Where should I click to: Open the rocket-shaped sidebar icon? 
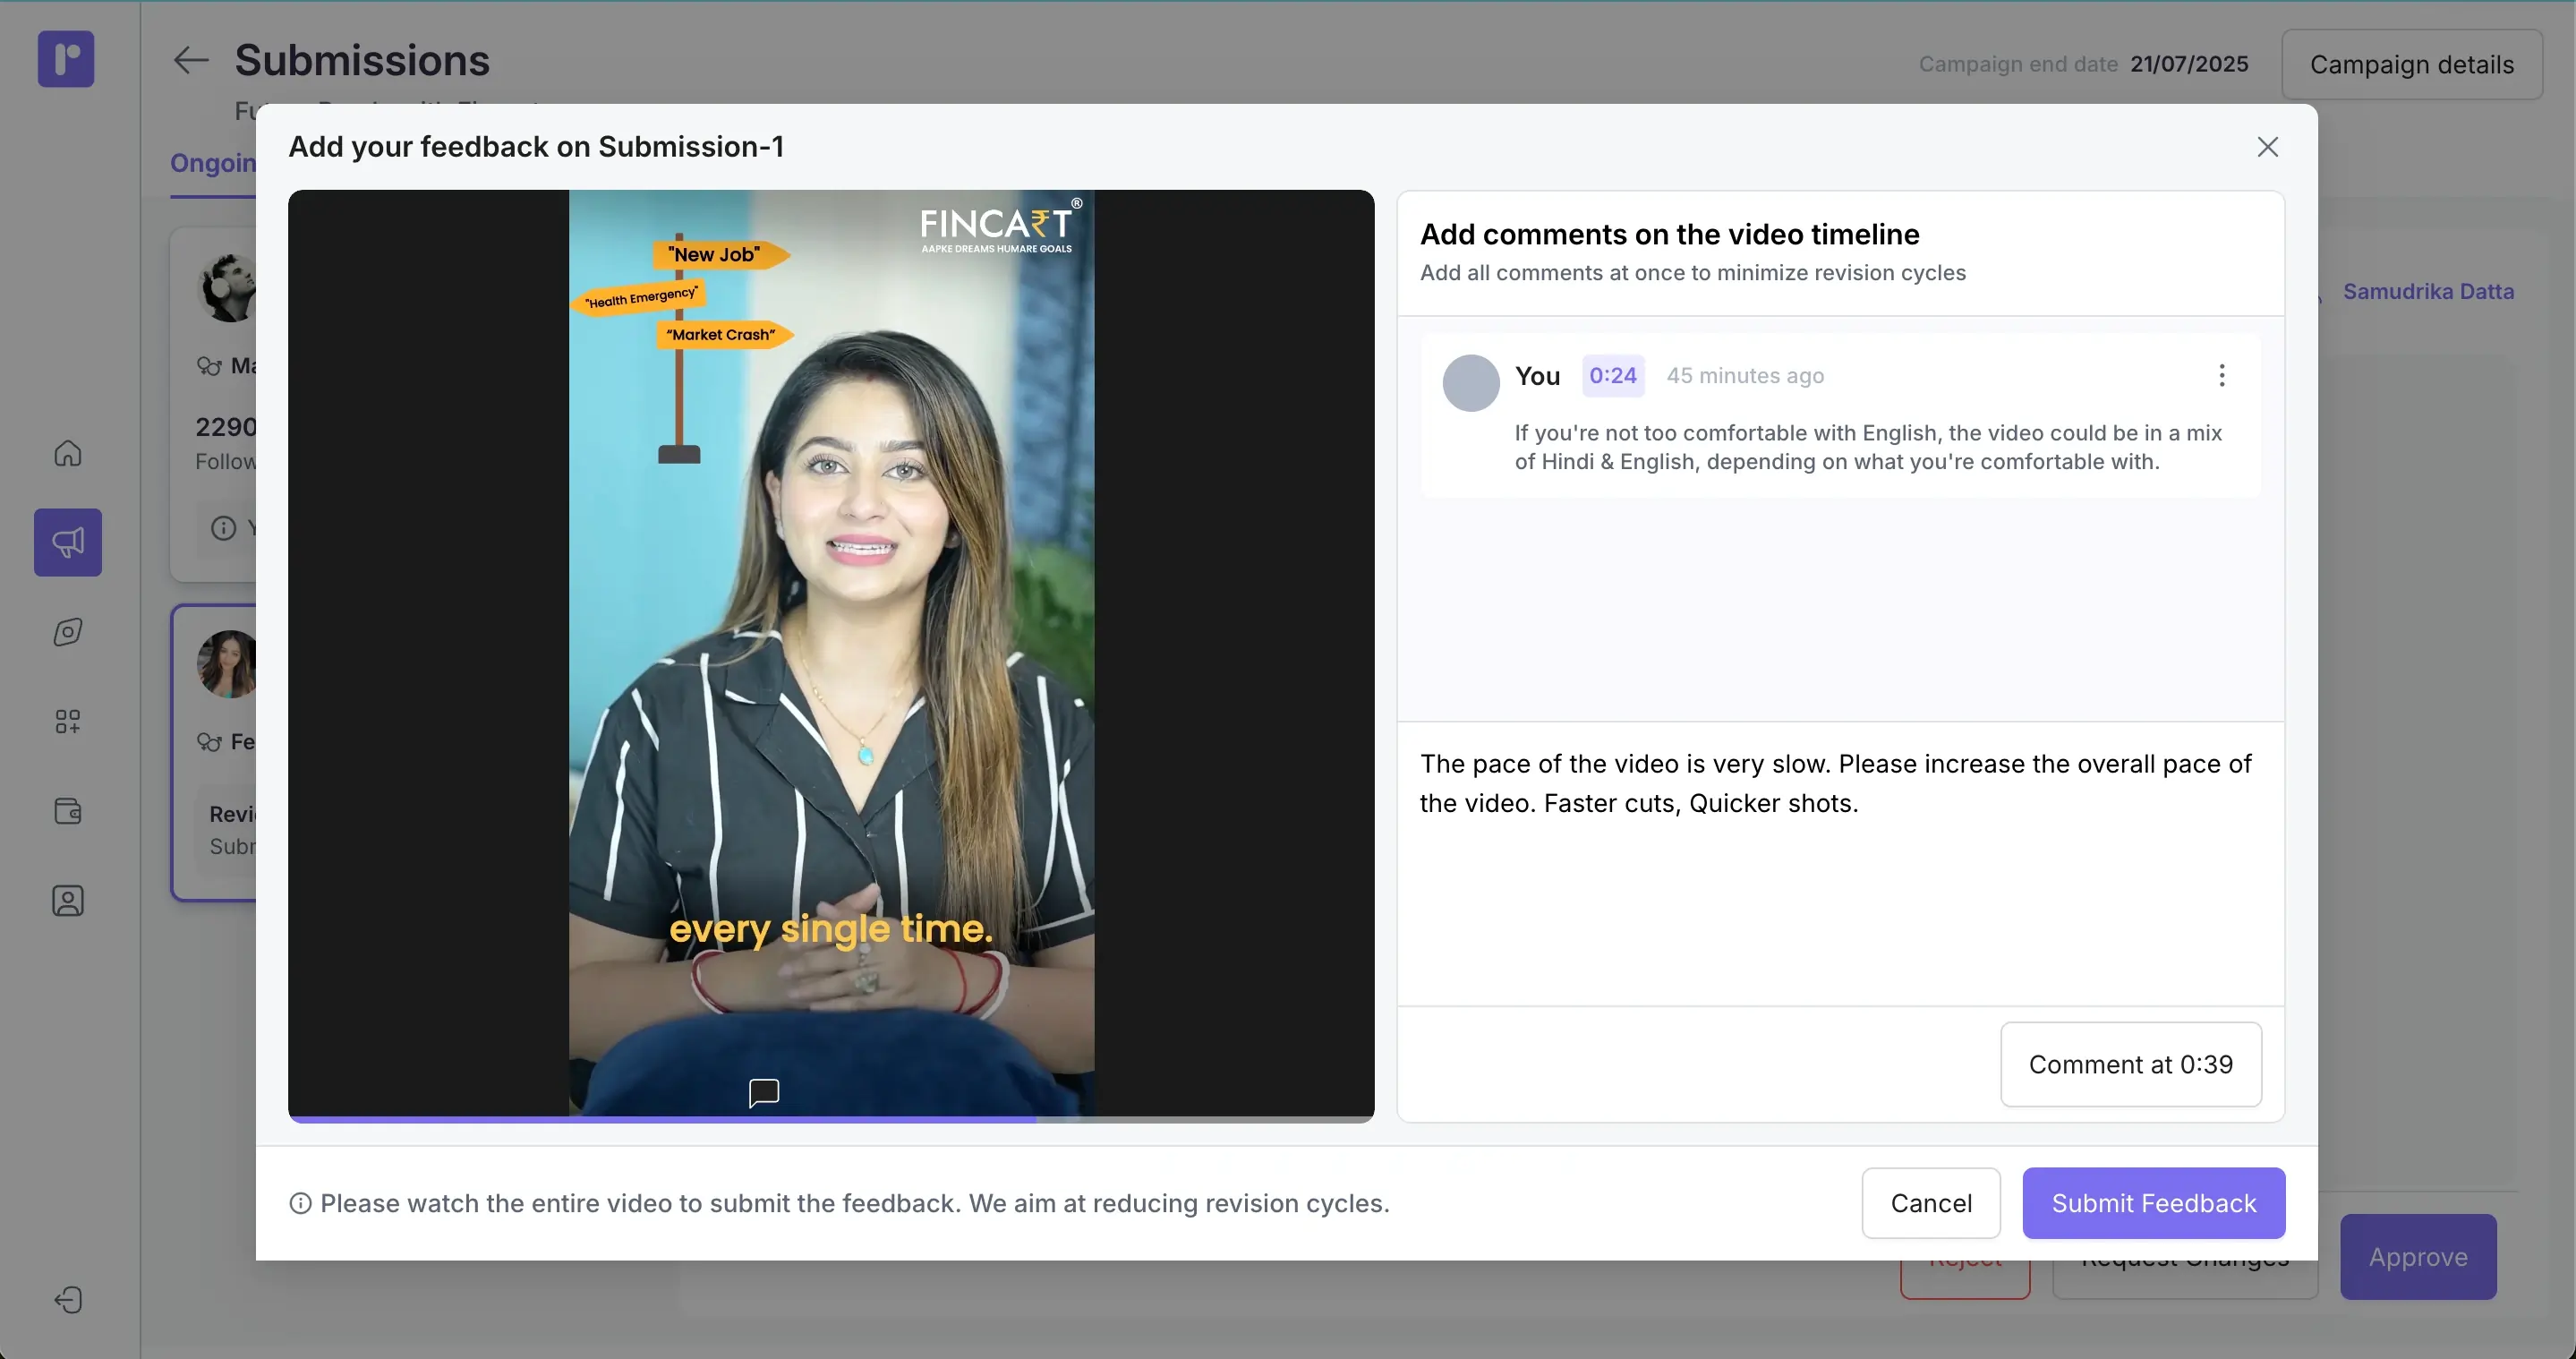click(x=67, y=632)
